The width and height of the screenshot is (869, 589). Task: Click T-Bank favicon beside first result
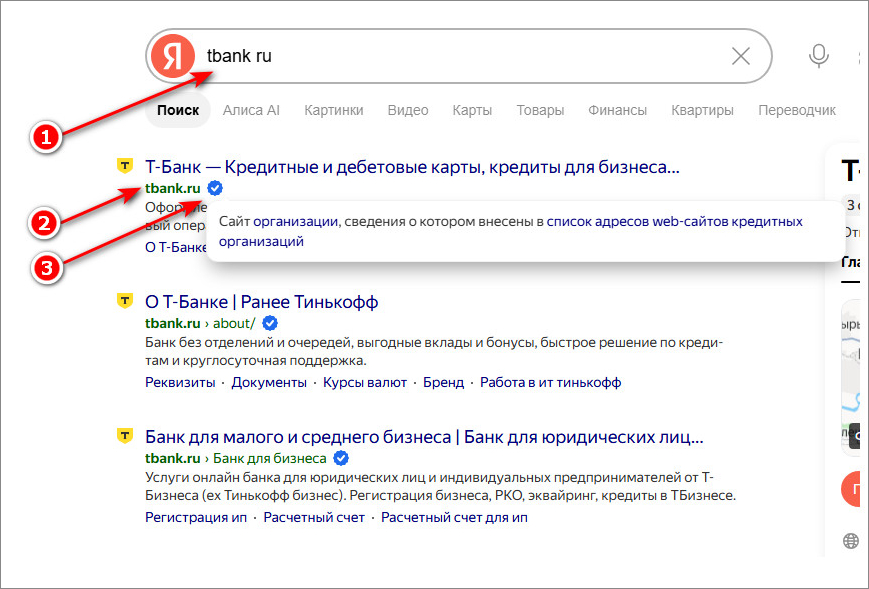click(125, 165)
